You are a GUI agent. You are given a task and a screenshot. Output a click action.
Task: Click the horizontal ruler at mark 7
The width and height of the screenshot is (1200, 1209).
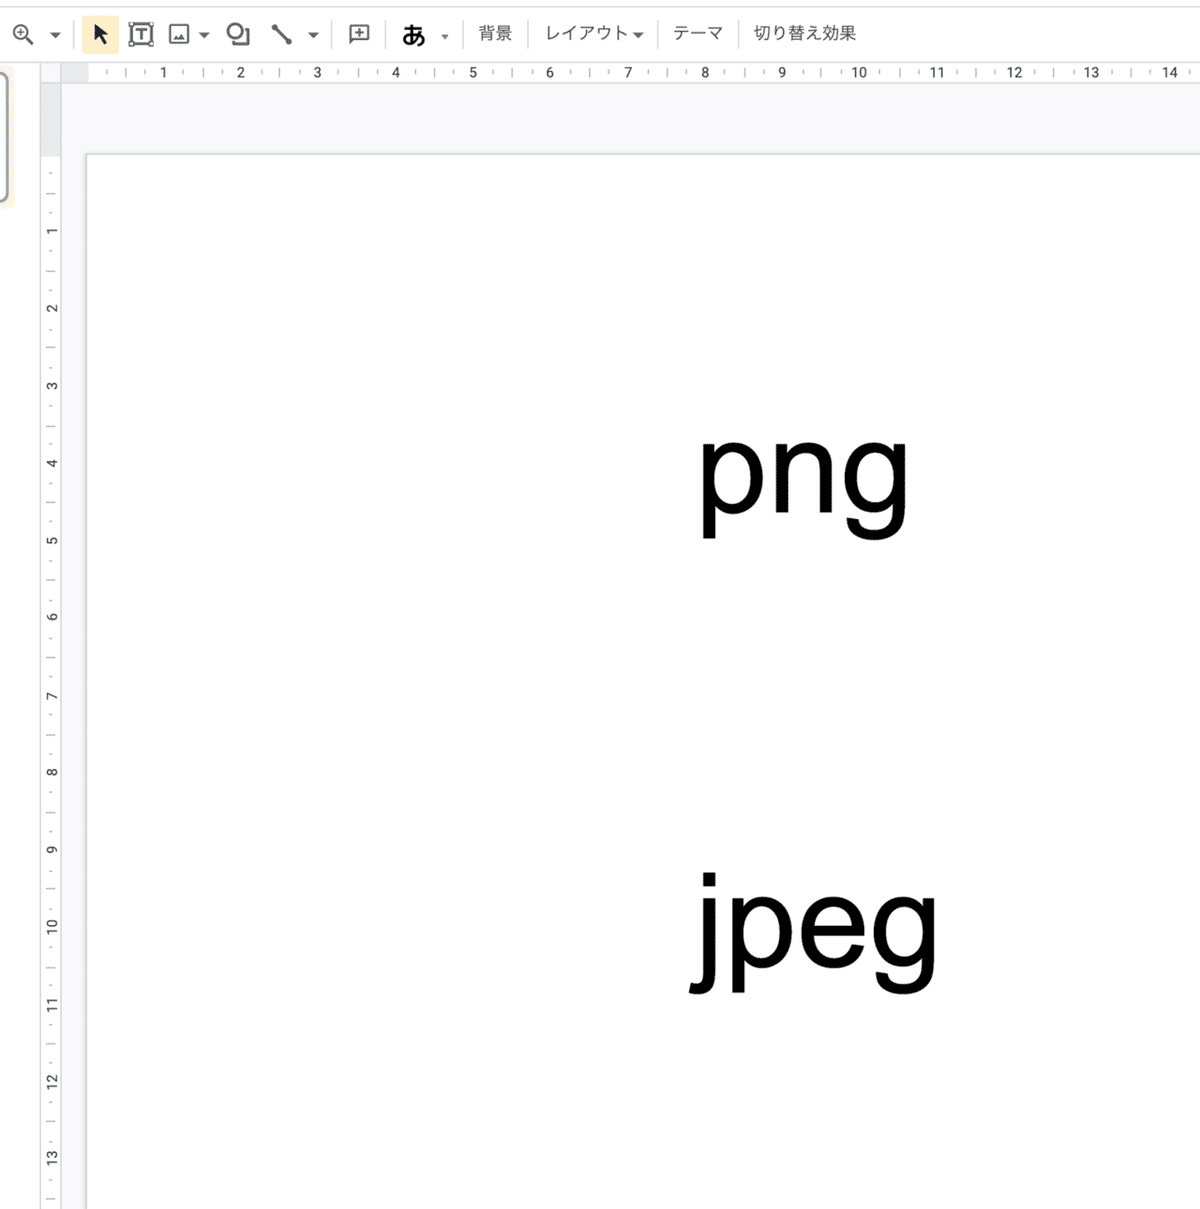(x=628, y=72)
